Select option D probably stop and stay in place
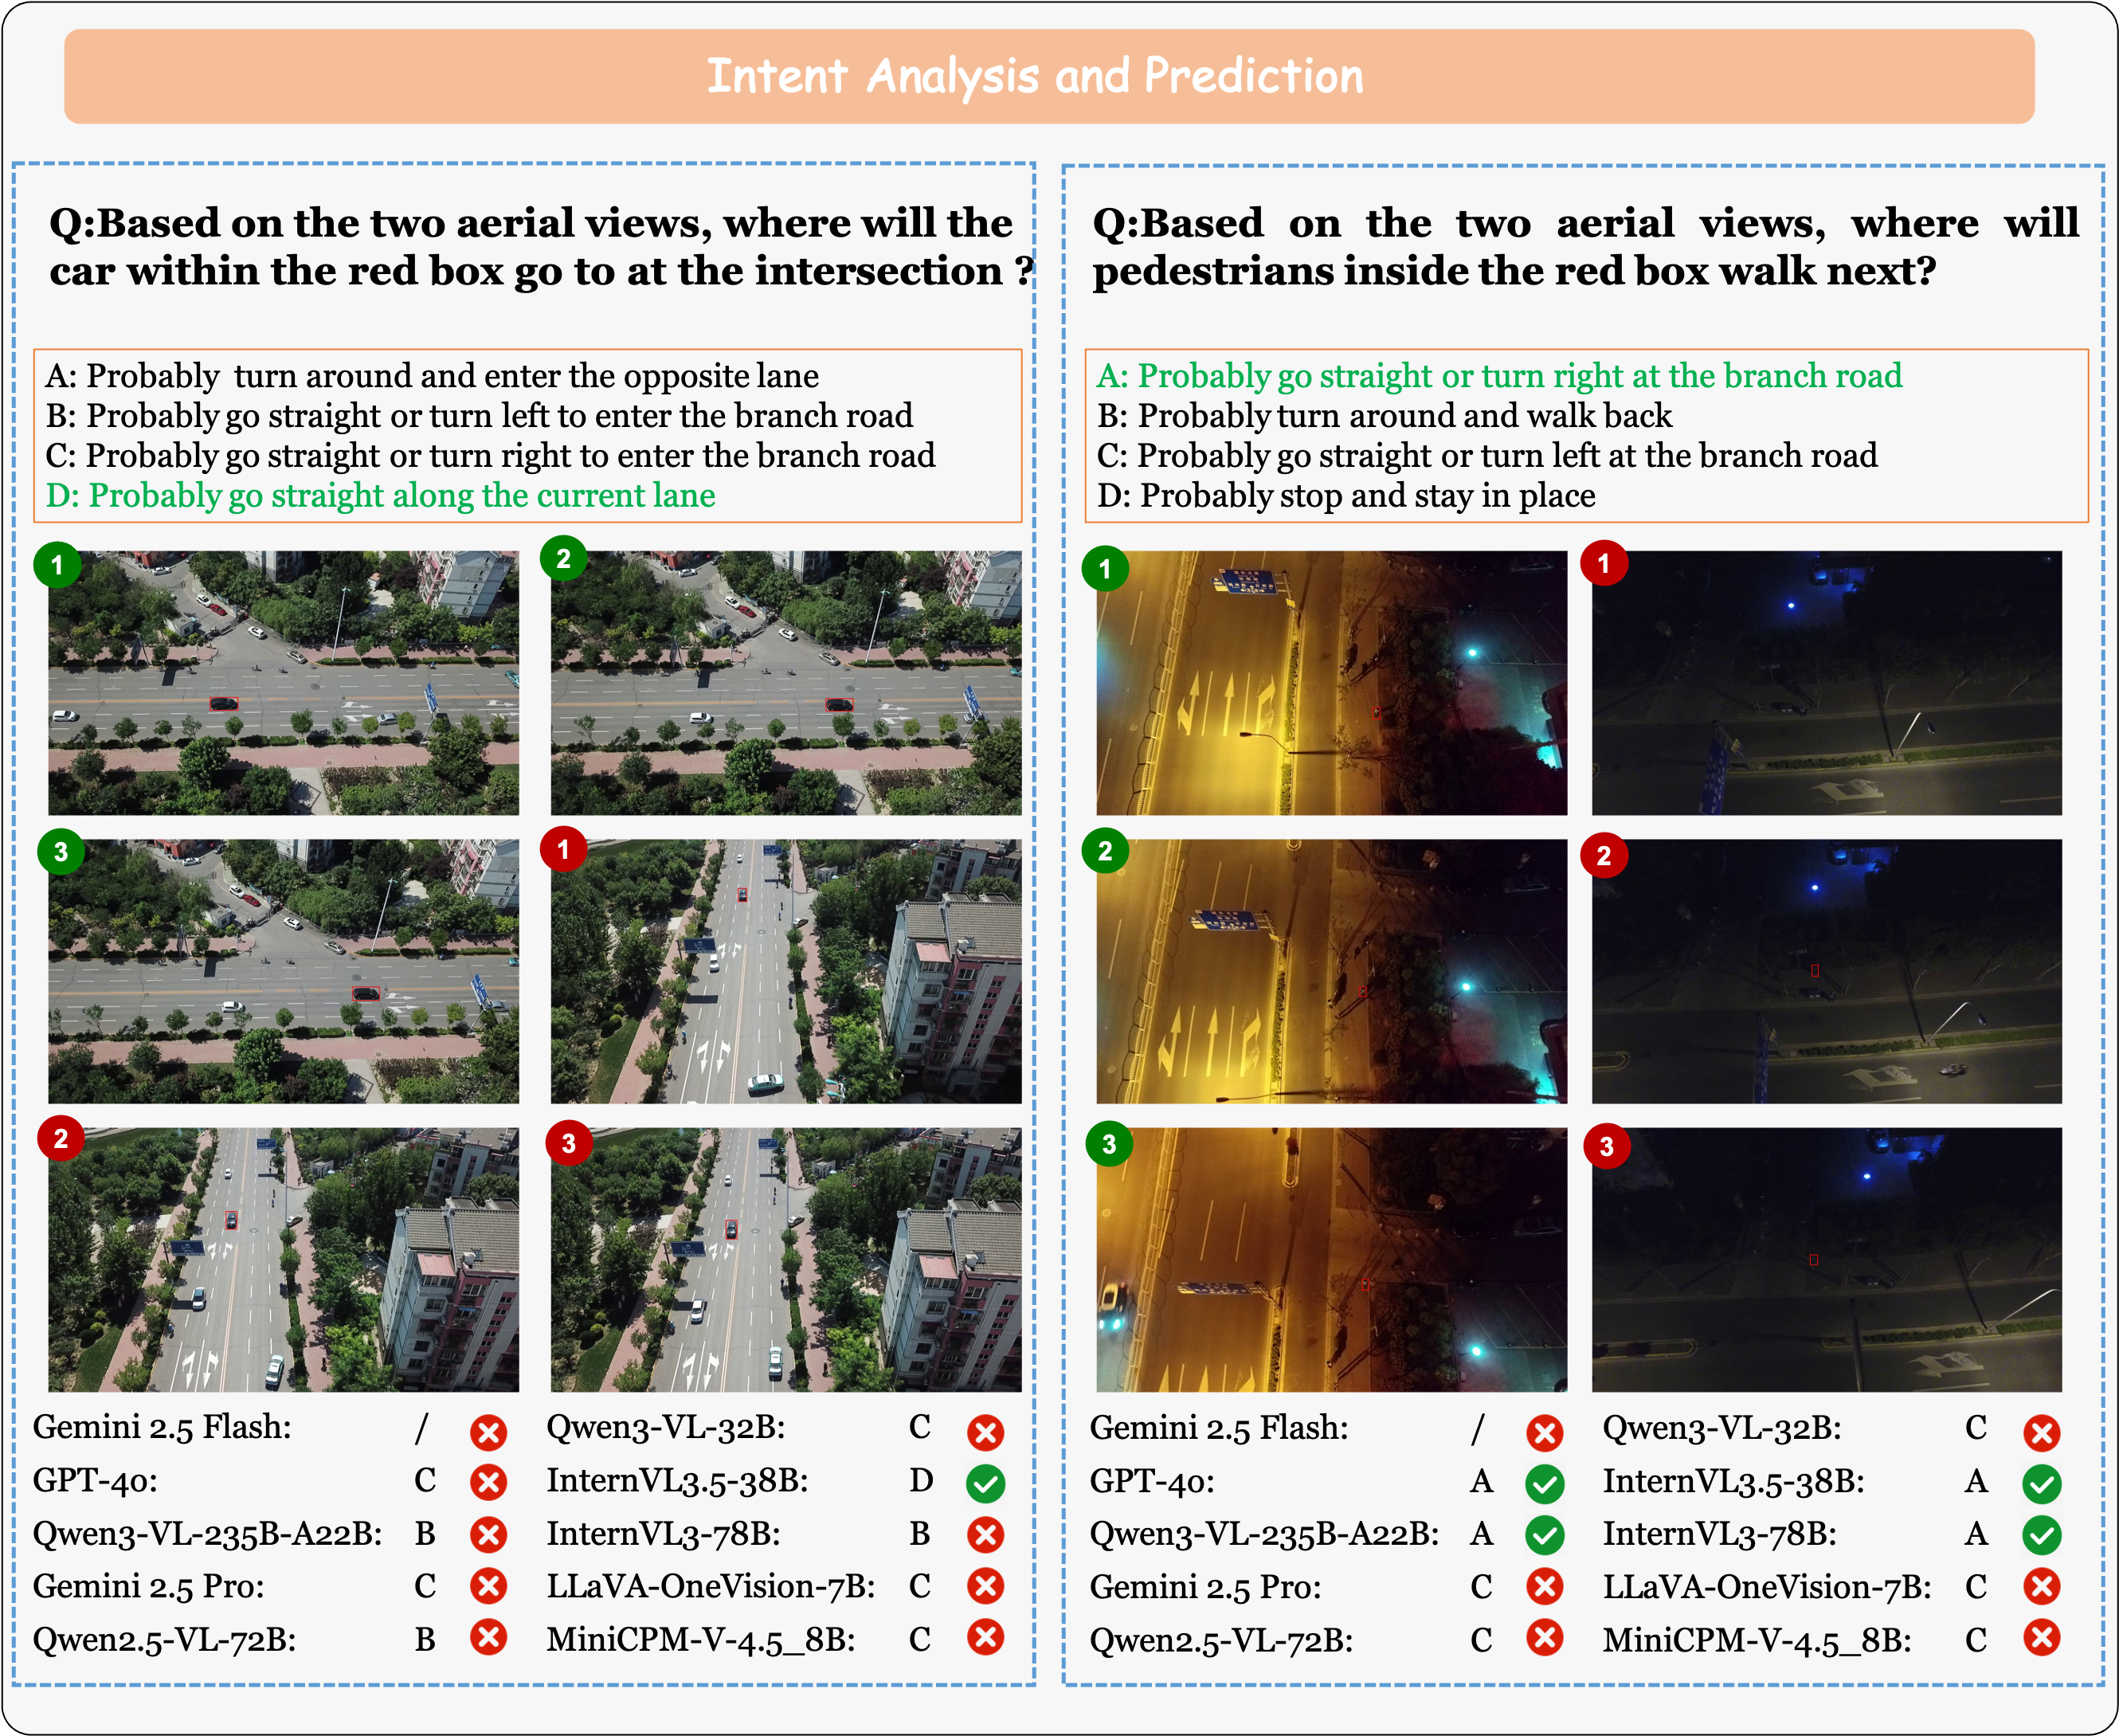The image size is (2119, 1736). pos(1345,495)
